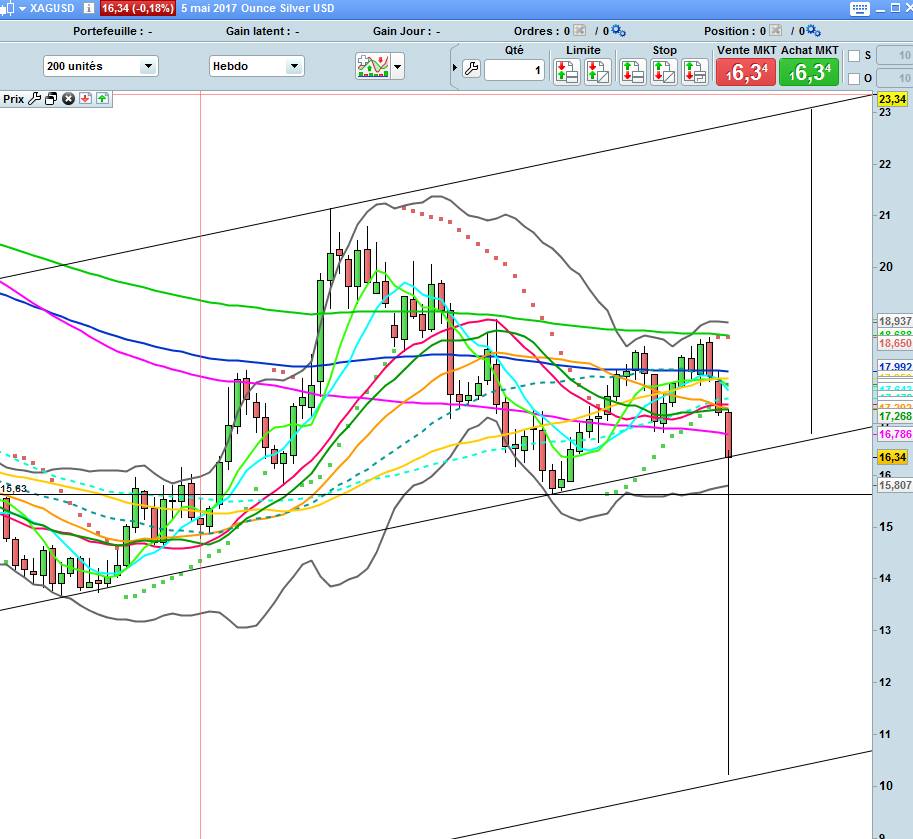Click the Prix panel green up arrow icon
Image resolution: width=913 pixels, height=839 pixels.
click(102, 98)
